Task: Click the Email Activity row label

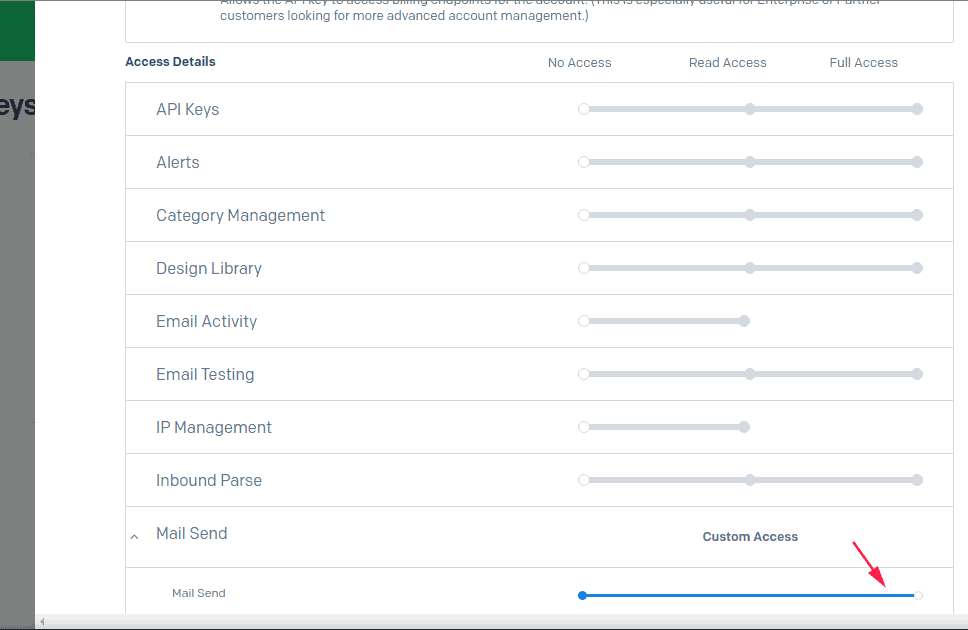Action: tap(206, 322)
